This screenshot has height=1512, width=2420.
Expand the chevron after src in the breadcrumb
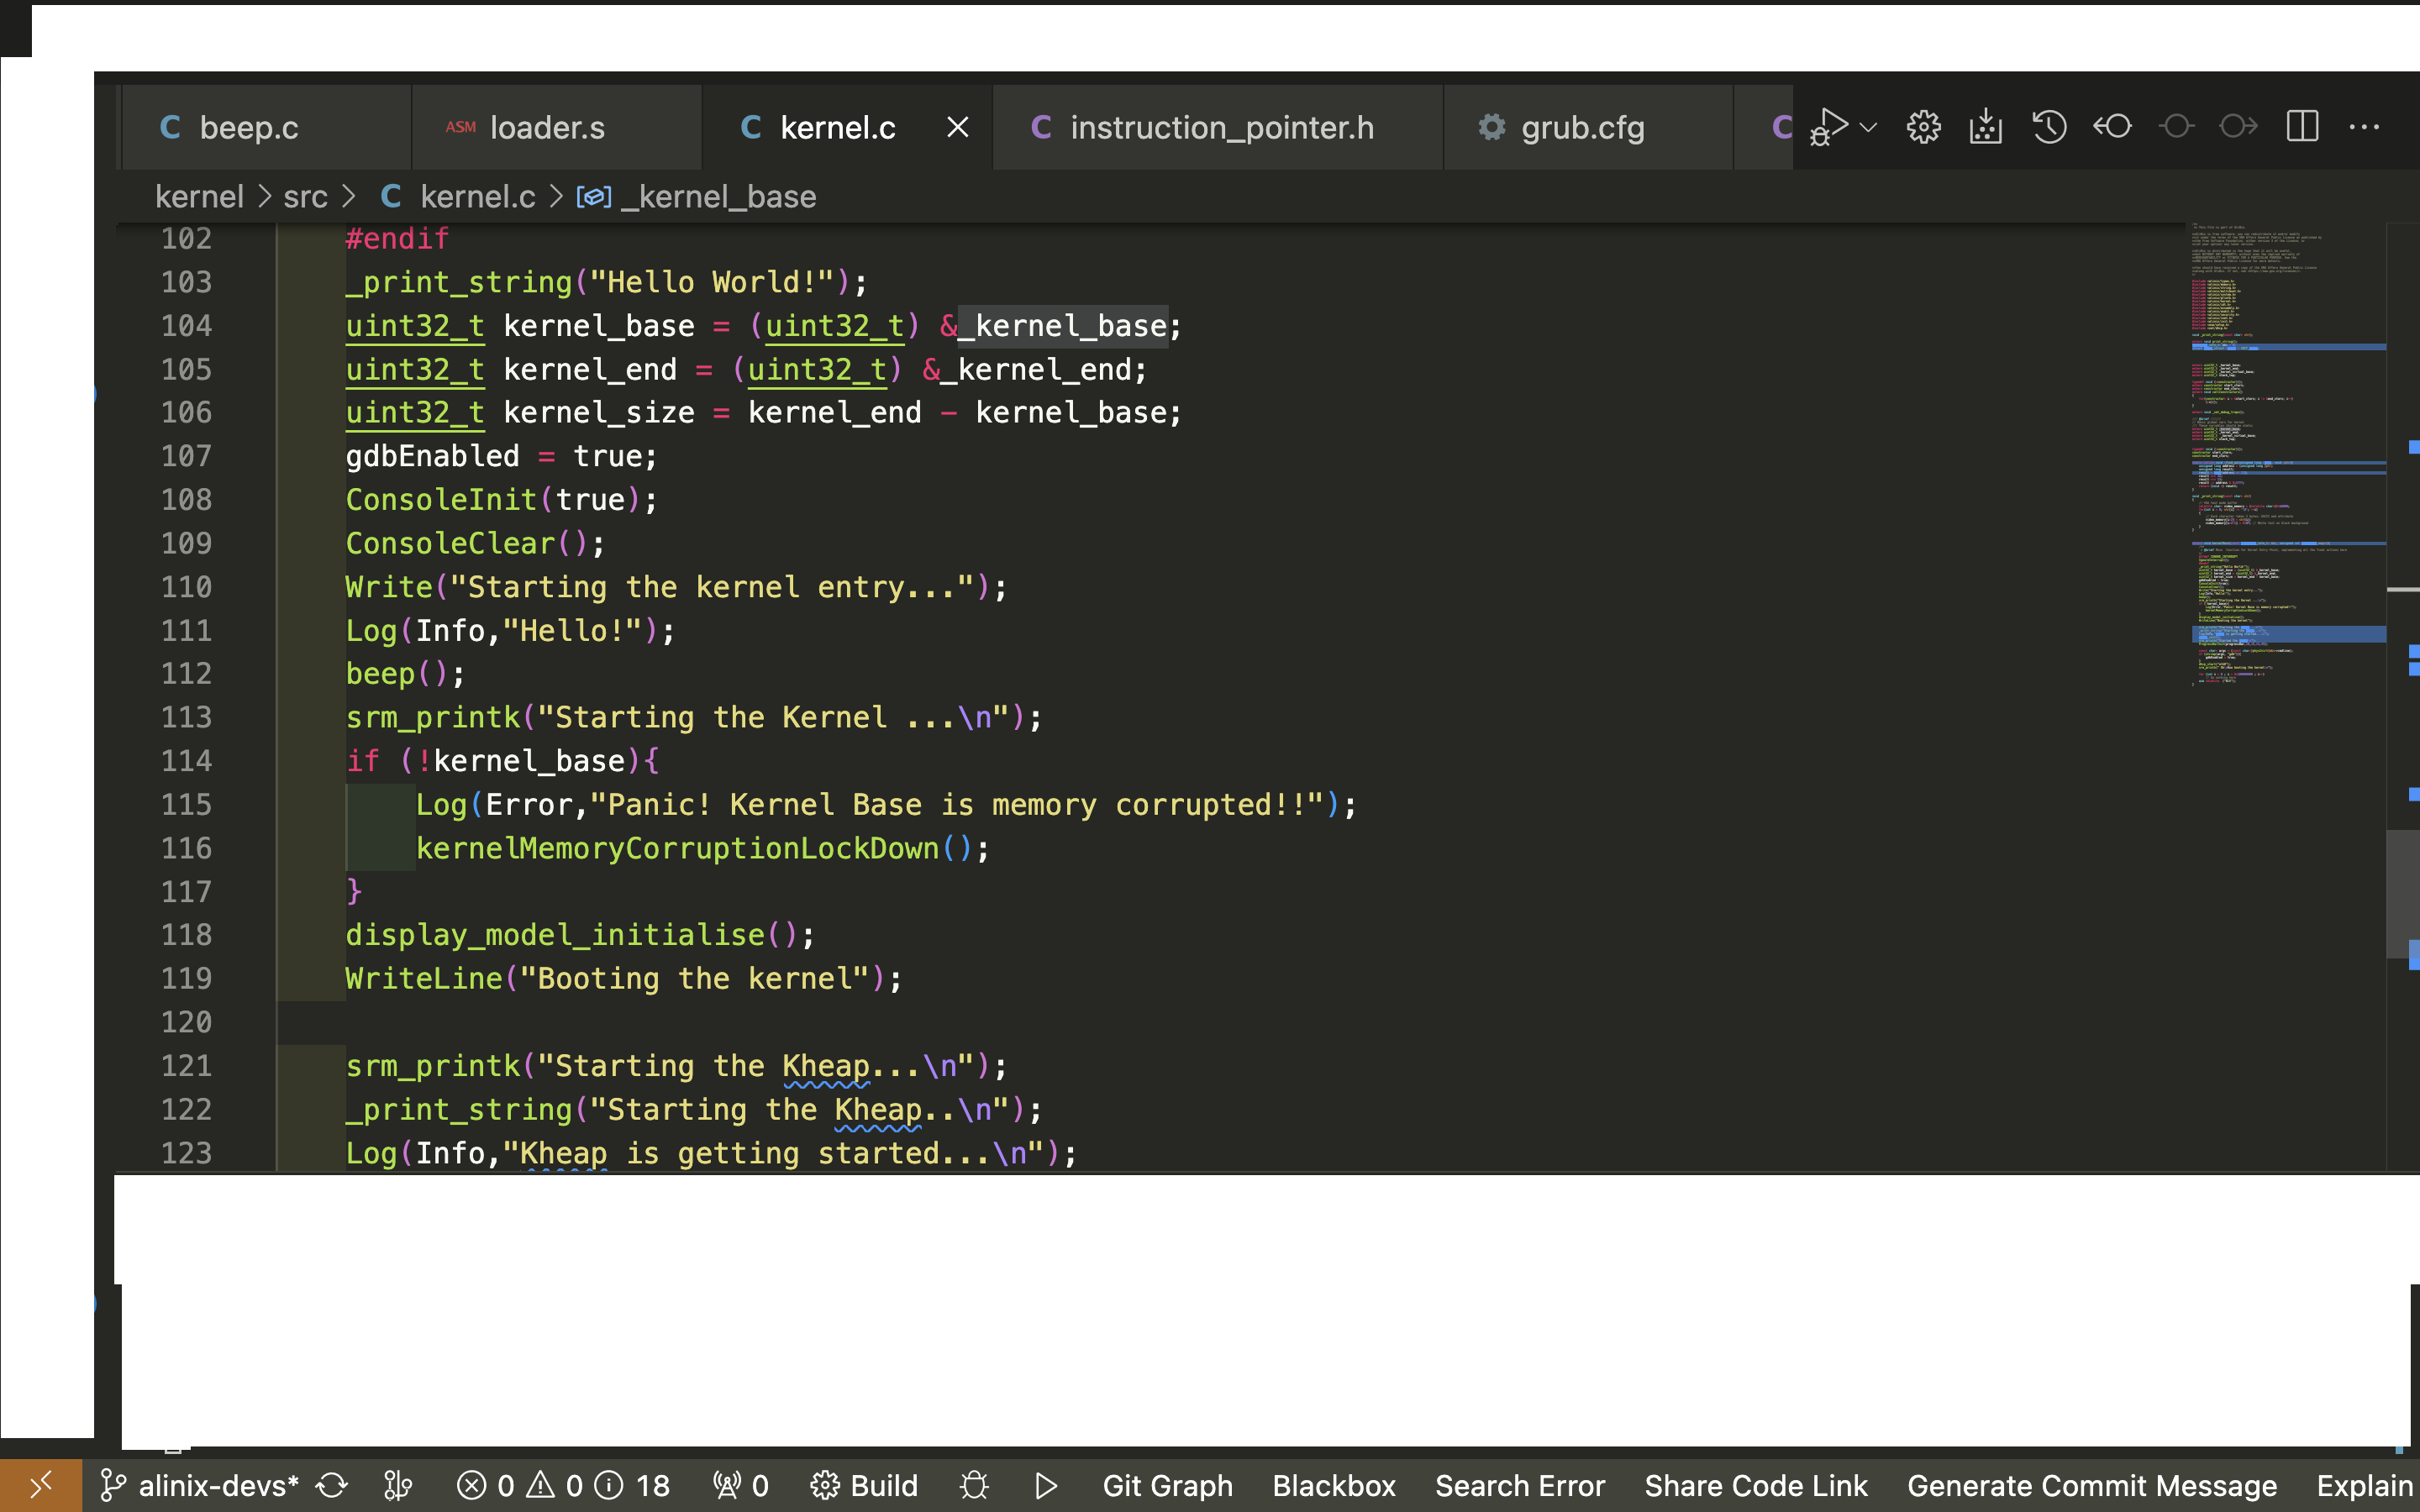pos(349,197)
